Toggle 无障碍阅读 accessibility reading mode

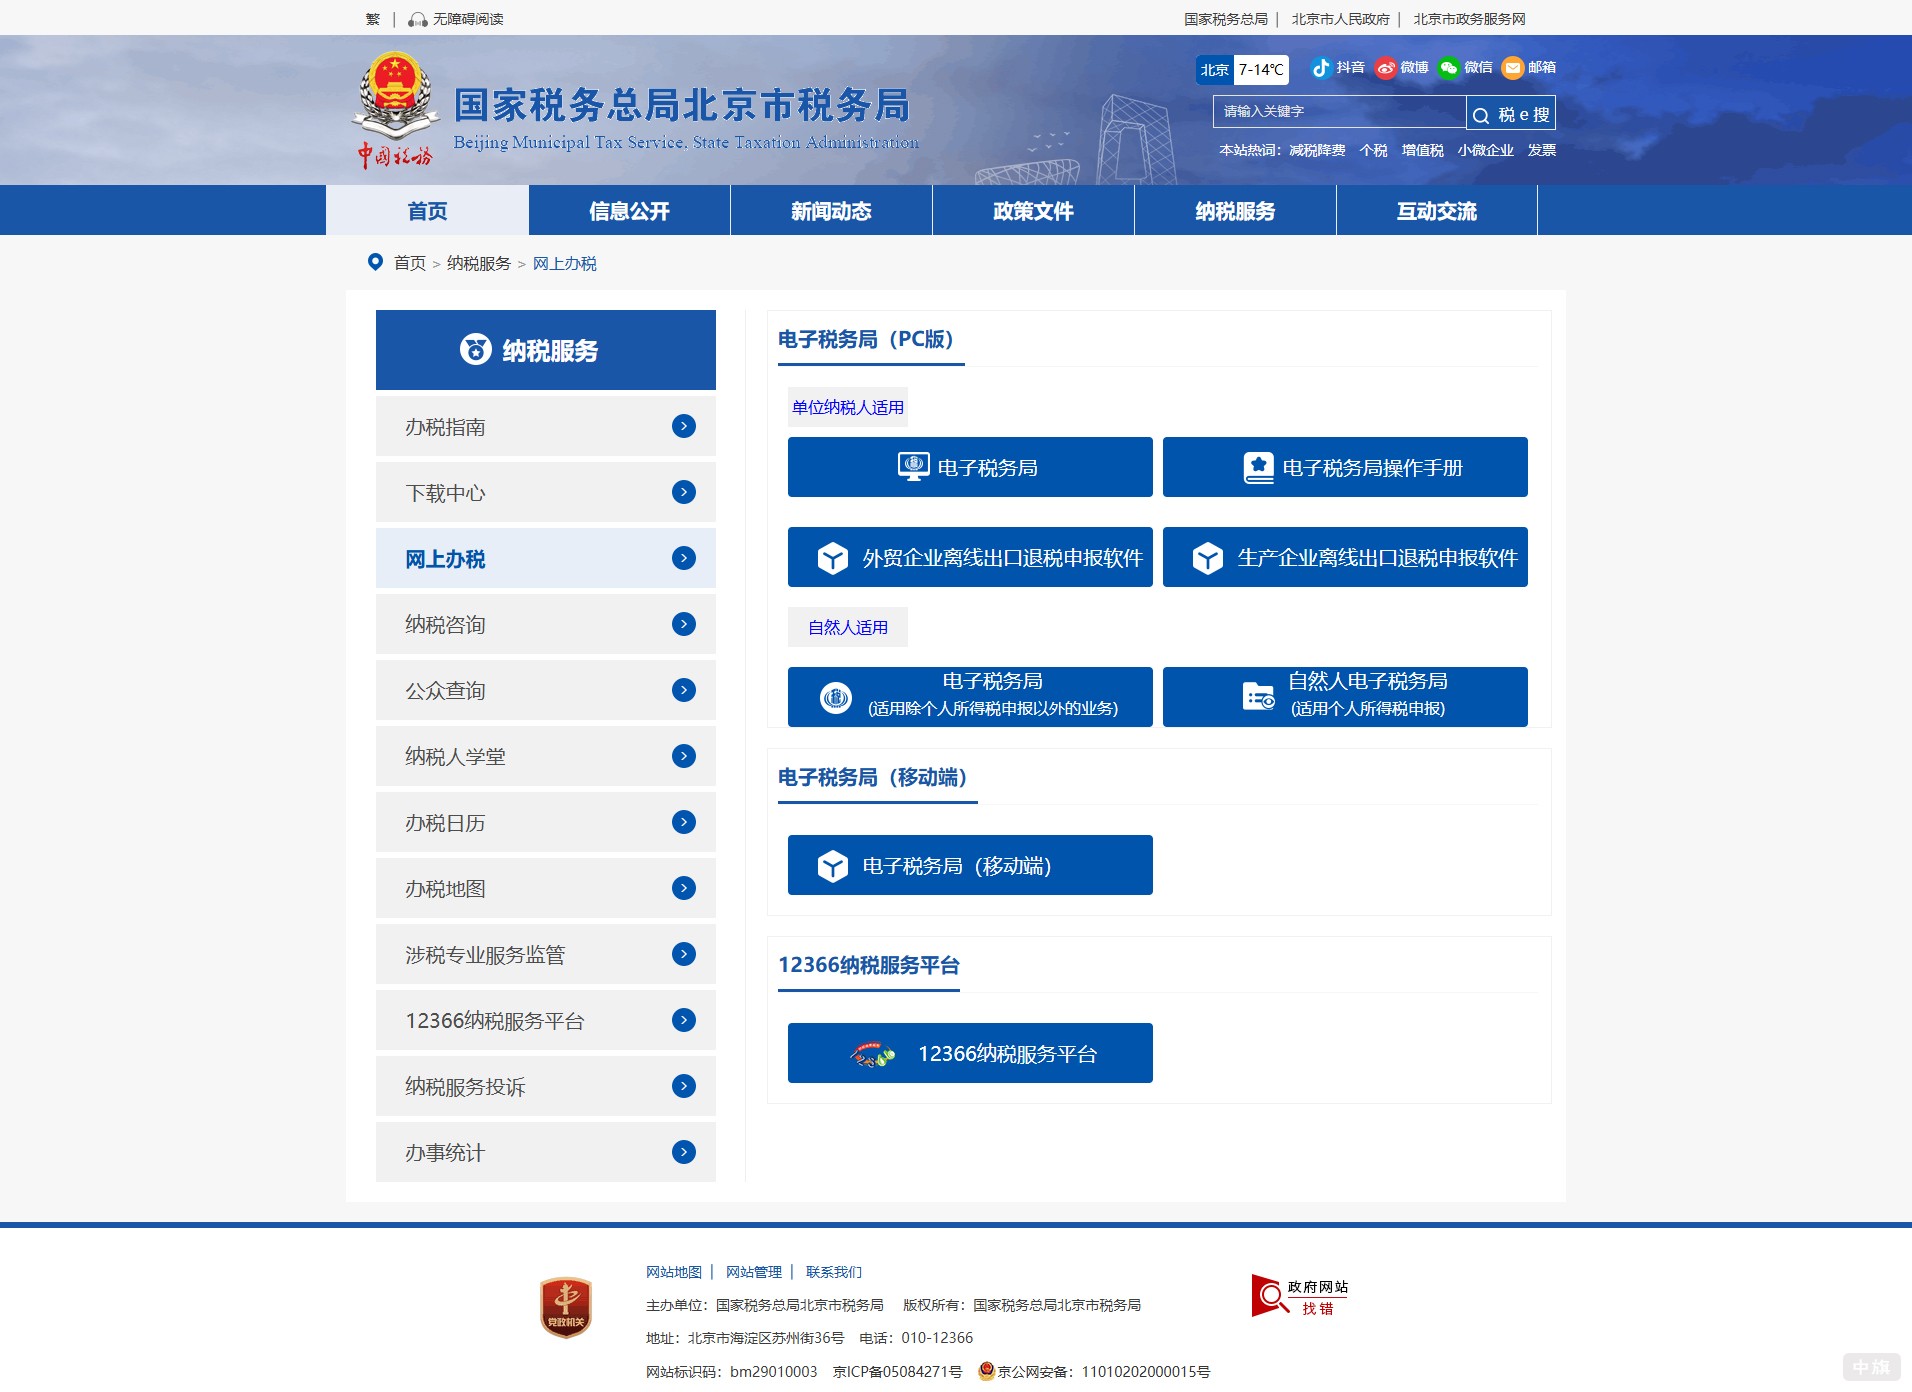coord(457,19)
